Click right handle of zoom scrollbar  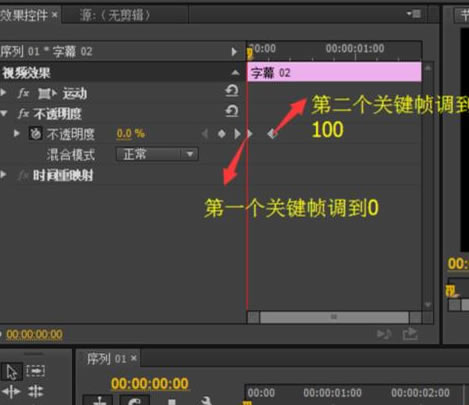pyautogui.click(x=415, y=317)
